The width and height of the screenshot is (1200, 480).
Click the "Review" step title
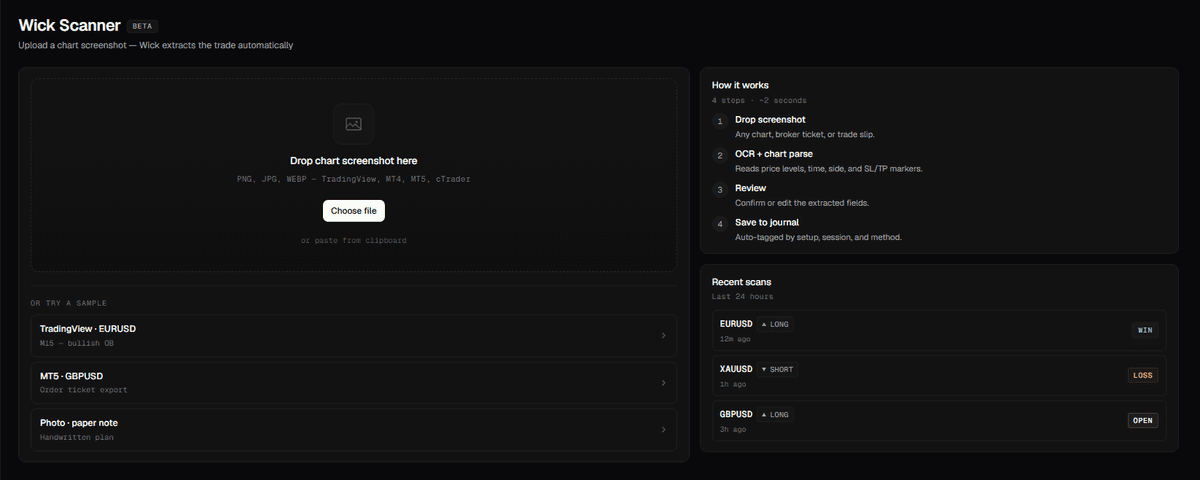click(x=751, y=188)
